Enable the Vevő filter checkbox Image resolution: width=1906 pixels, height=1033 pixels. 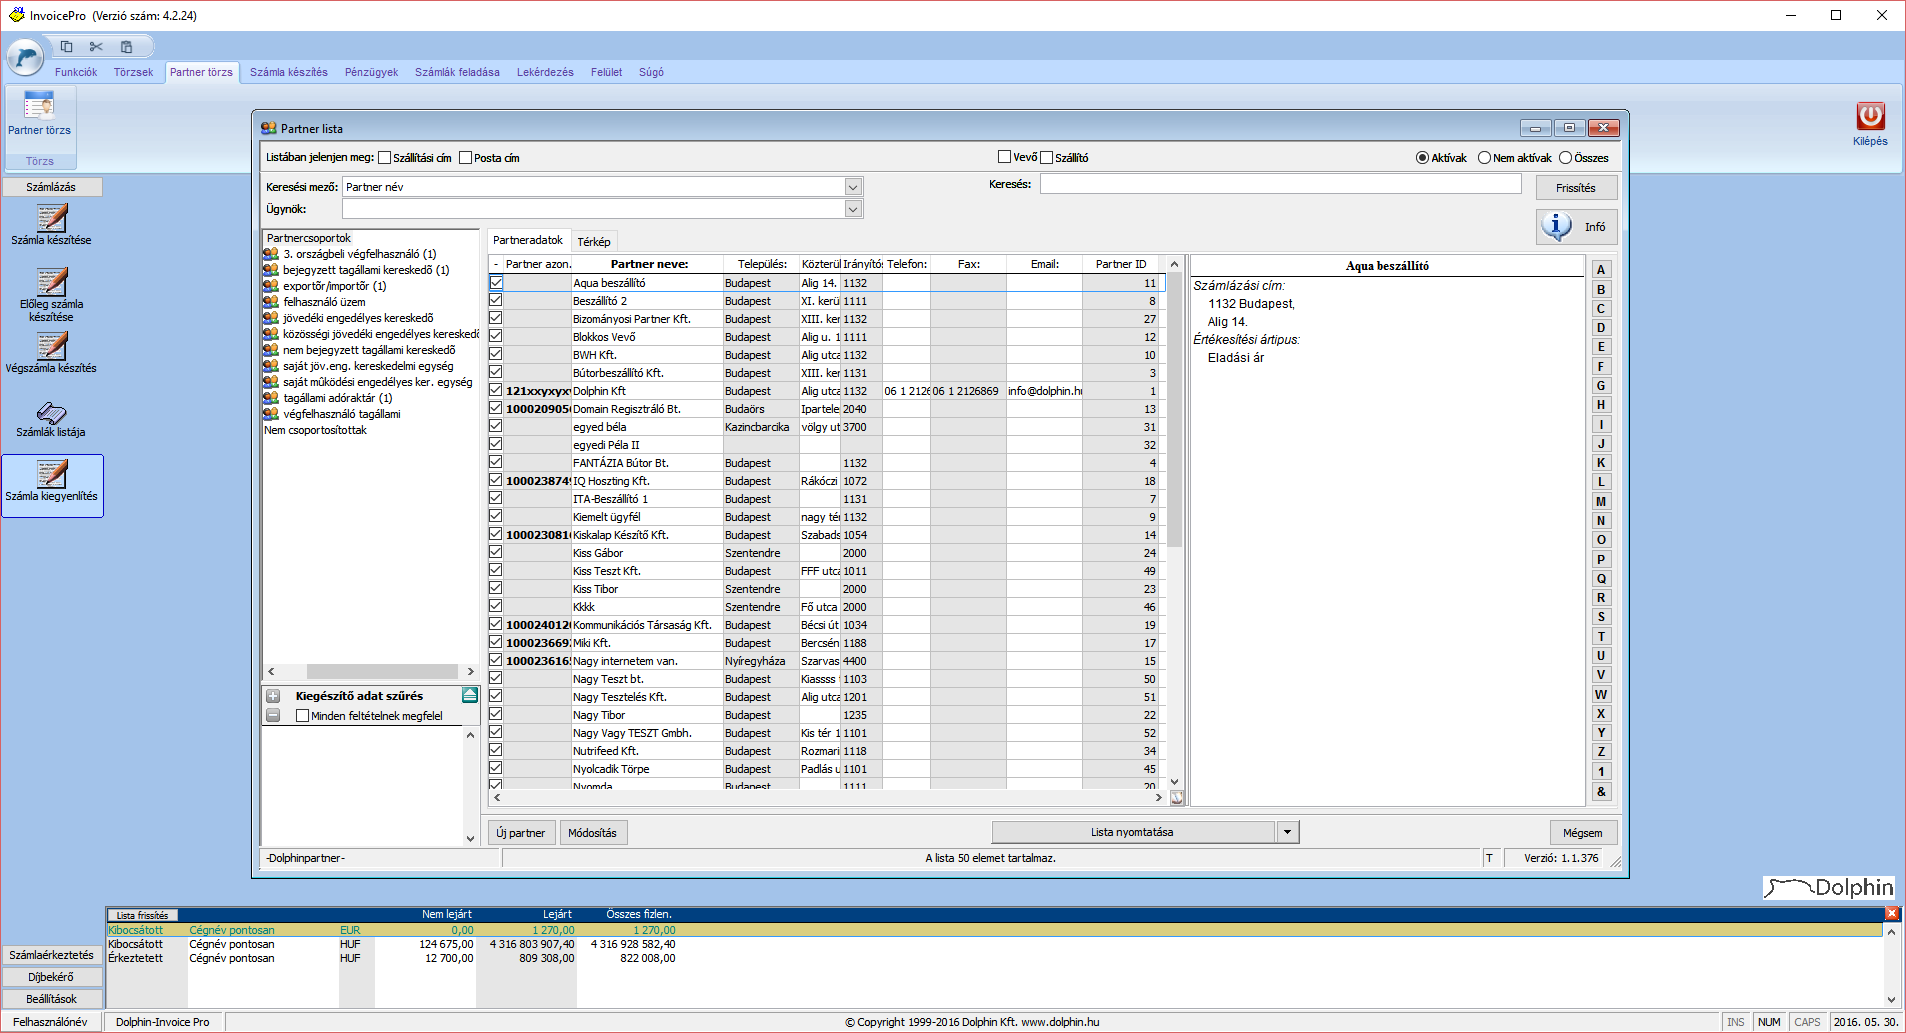point(1004,157)
